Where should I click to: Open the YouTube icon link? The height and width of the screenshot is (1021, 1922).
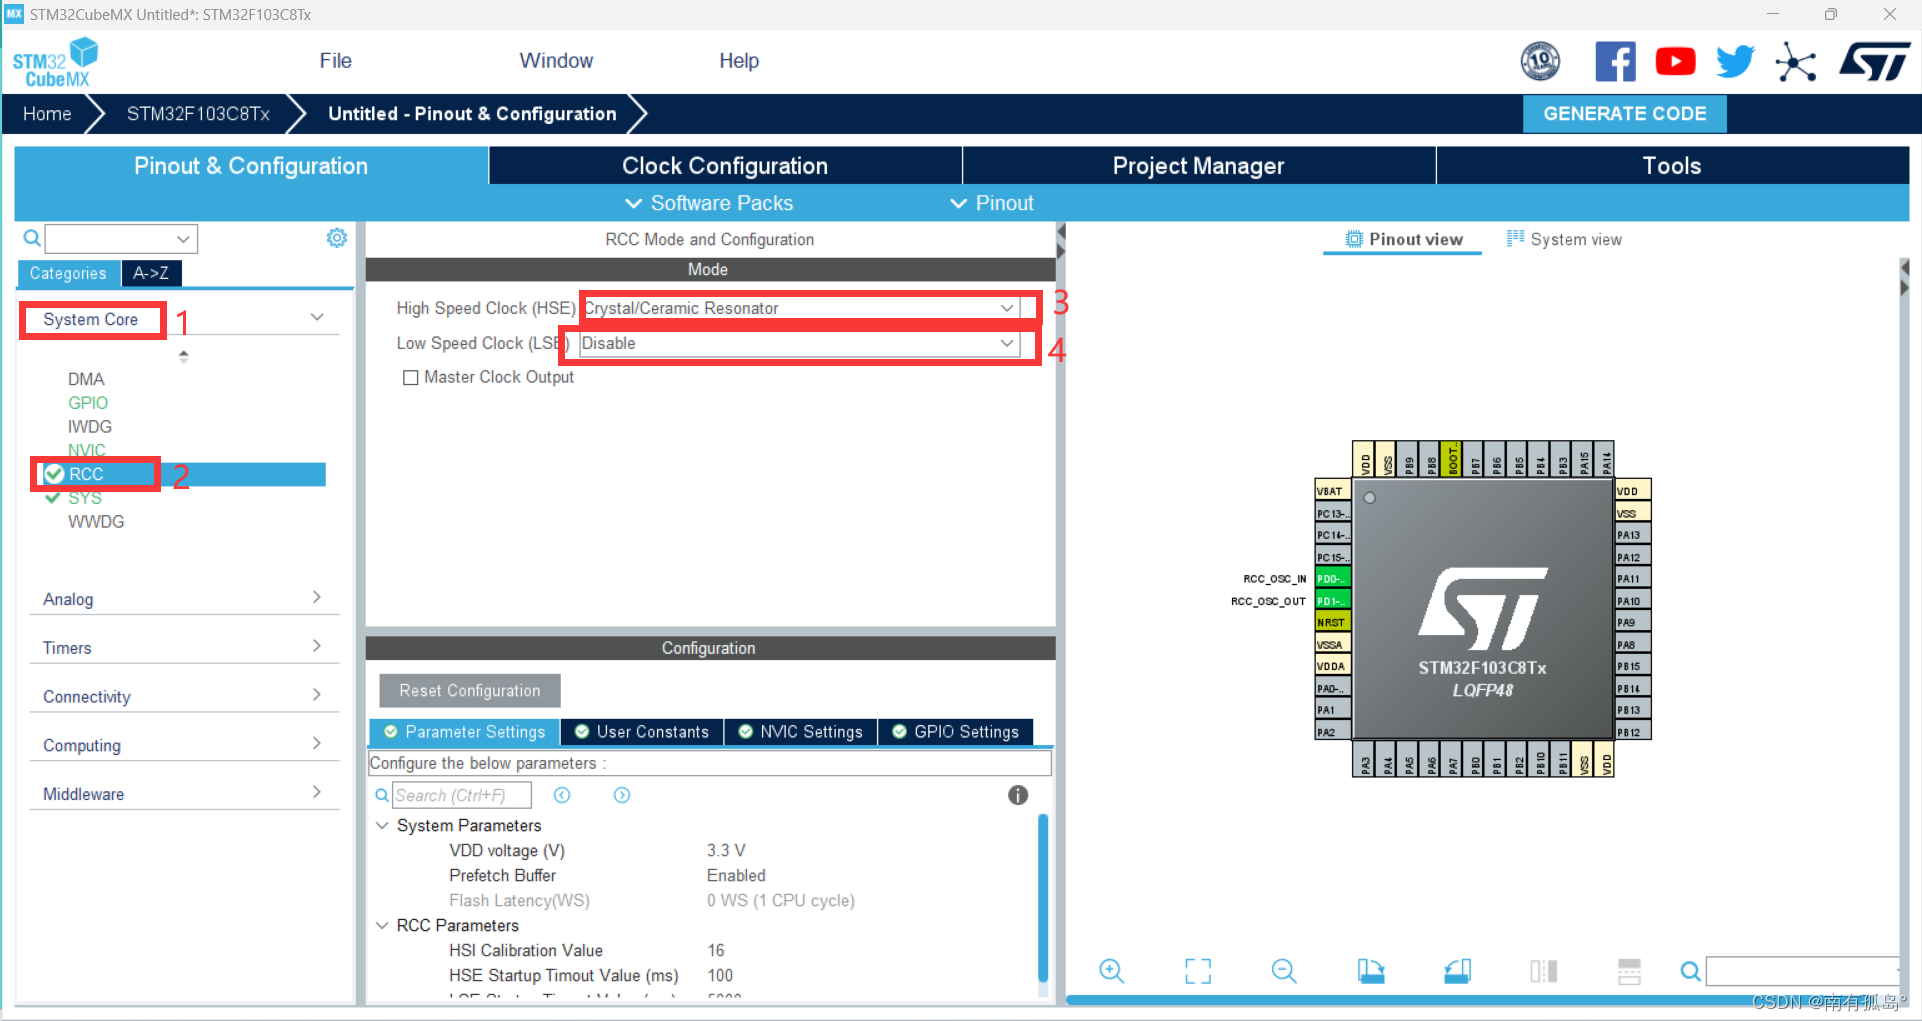[x=1675, y=62]
